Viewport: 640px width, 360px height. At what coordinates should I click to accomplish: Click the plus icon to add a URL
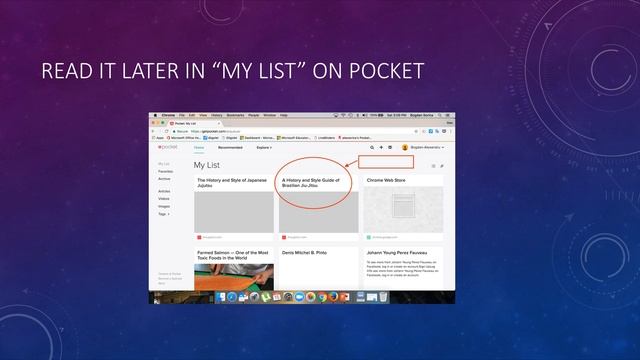pyautogui.click(x=381, y=147)
